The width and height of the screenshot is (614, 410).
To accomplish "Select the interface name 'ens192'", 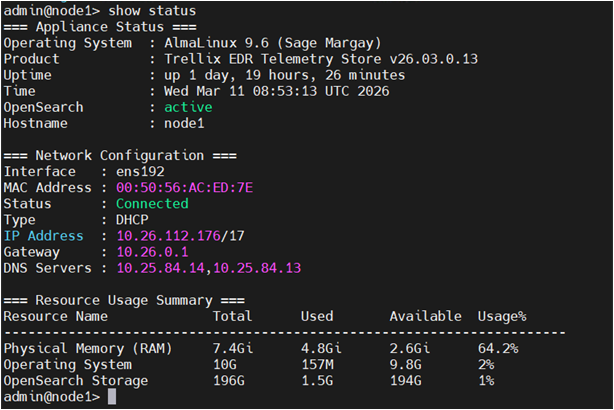I will [x=140, y=172].
